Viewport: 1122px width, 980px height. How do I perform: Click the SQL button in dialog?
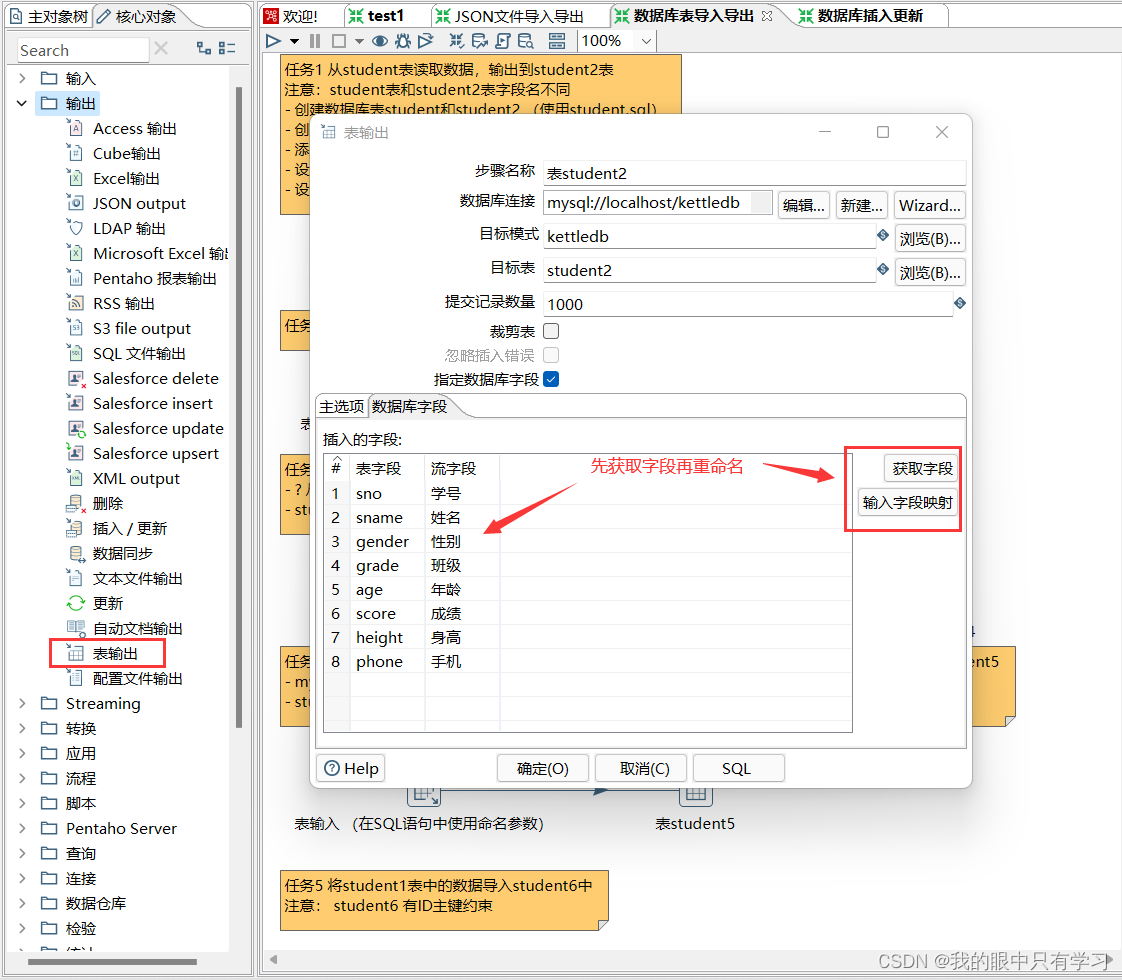[738, 768]
